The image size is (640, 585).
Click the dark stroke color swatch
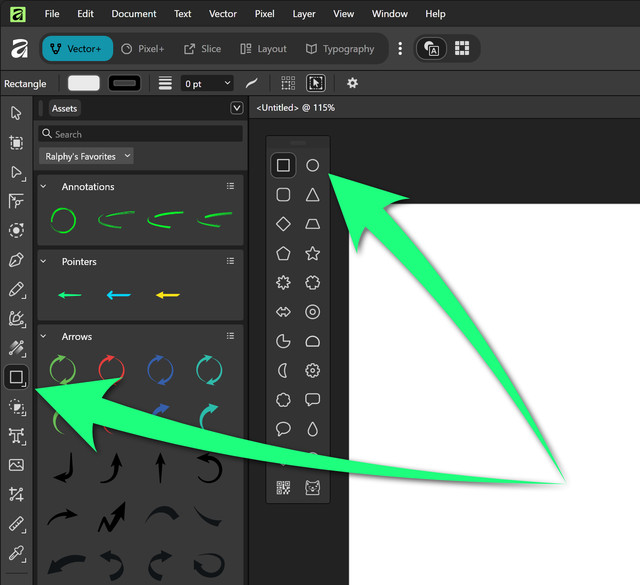[124, 83]
